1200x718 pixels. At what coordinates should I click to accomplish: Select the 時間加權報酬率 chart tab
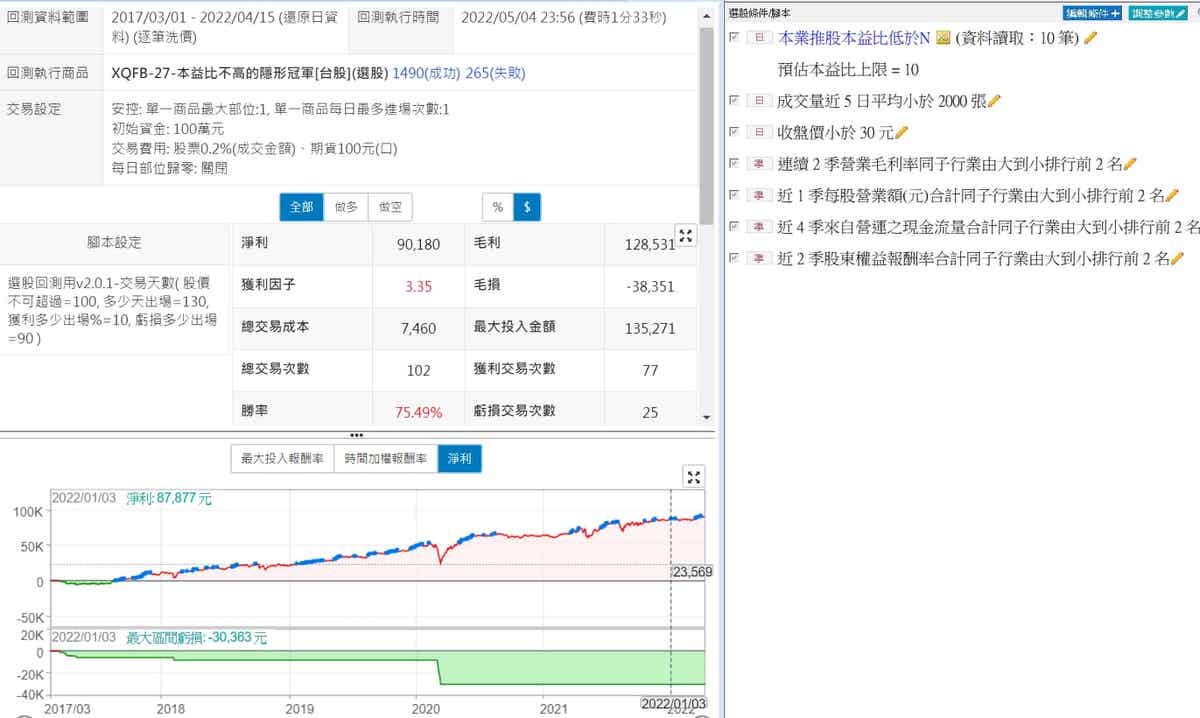pyautogui.click(x=387, y=459)
